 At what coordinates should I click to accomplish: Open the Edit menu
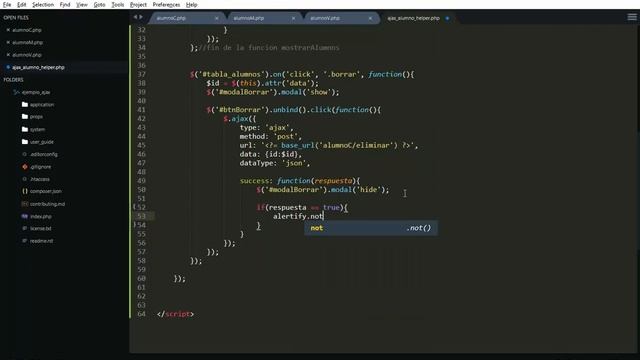22,5
